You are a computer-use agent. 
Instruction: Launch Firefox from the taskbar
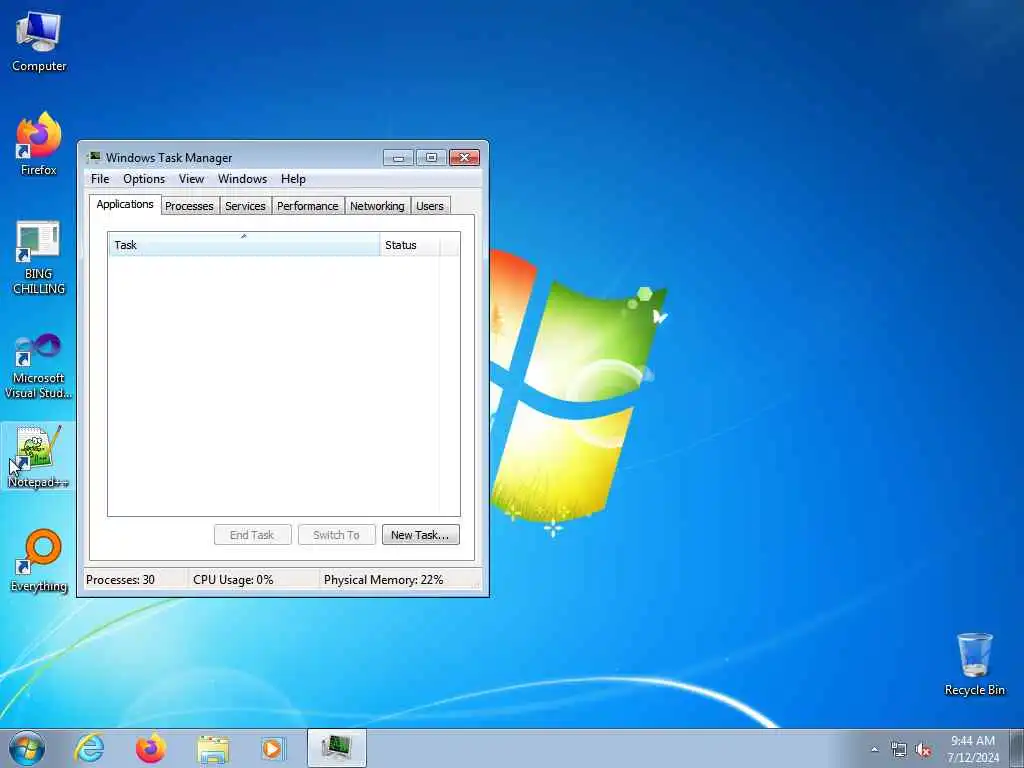150,748
